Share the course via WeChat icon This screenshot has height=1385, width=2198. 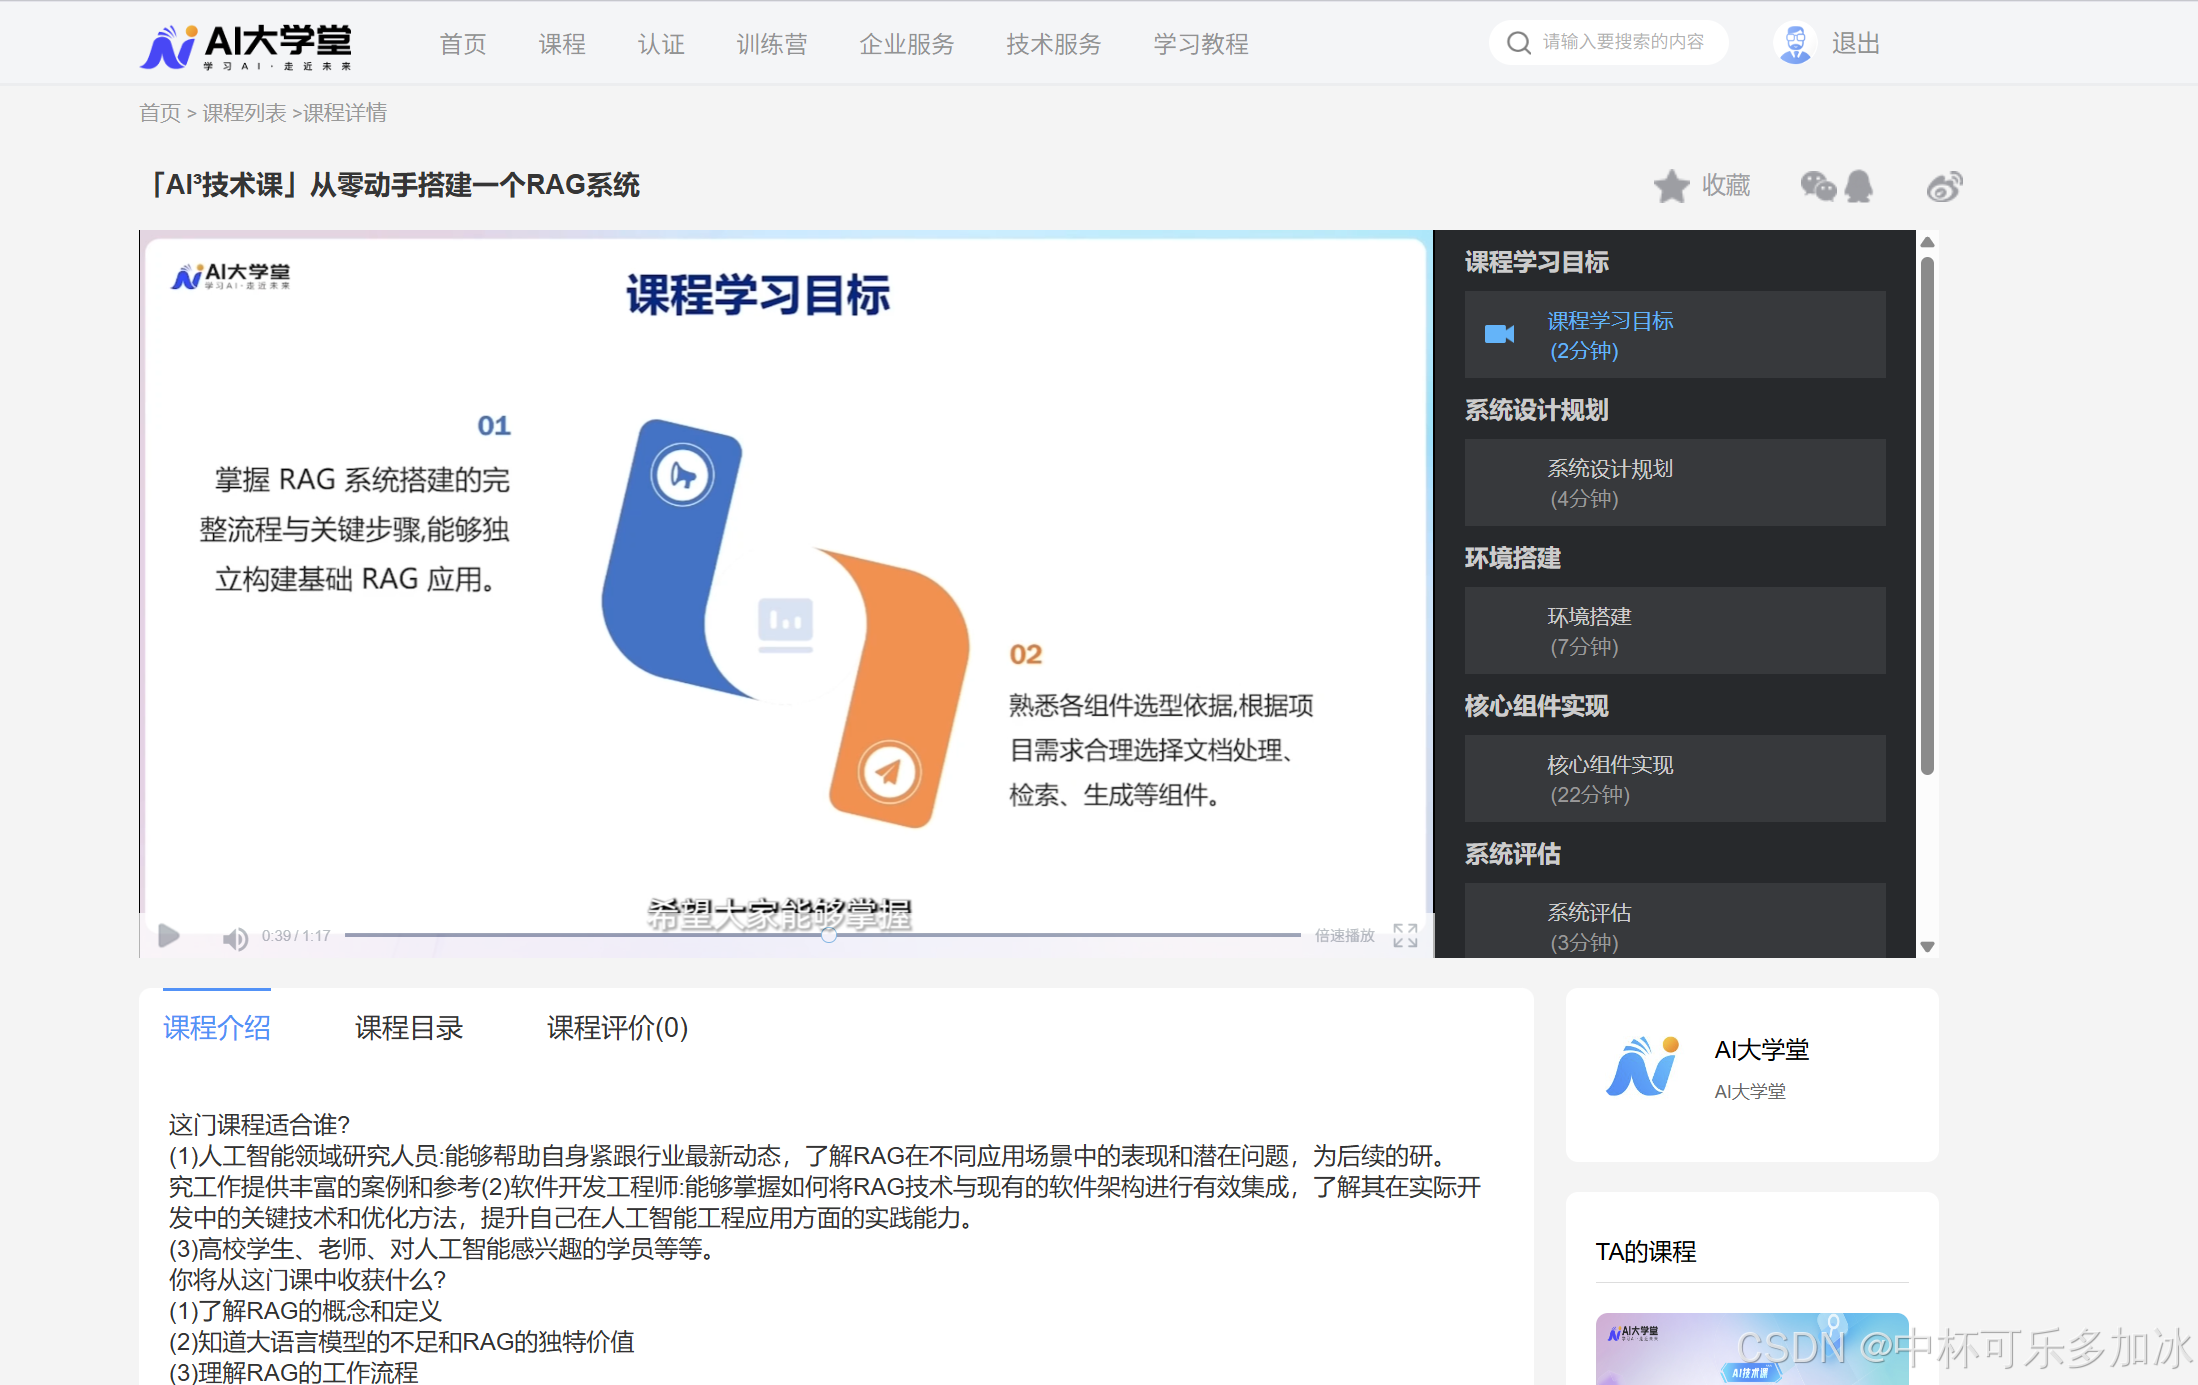click(1818, 186)
